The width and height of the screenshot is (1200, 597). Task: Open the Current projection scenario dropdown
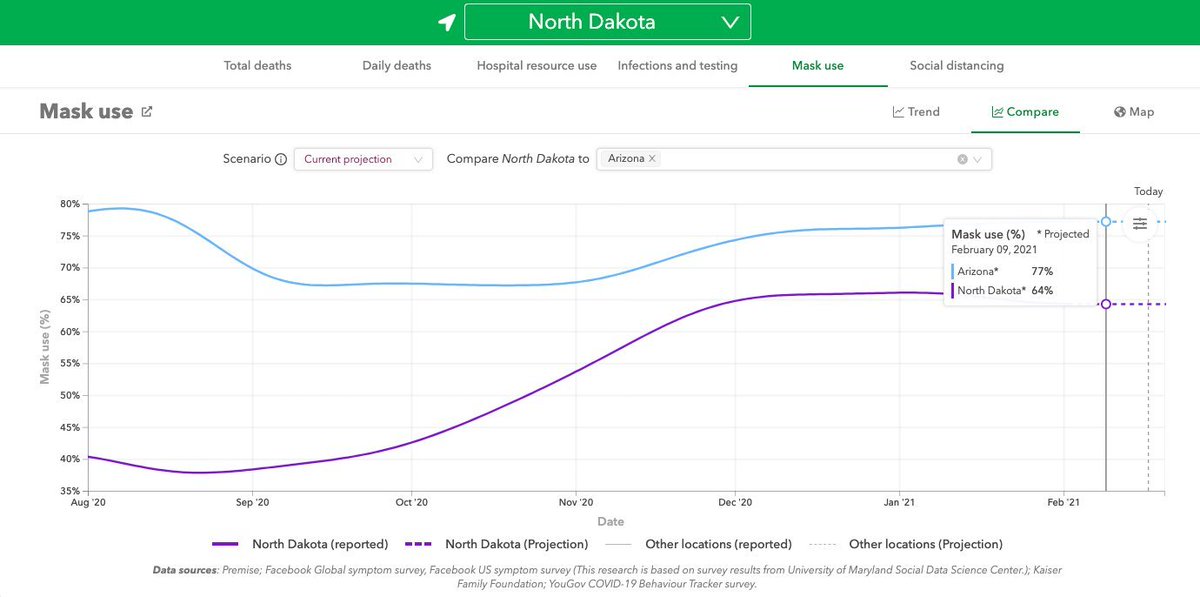click(x=363, y=158)
